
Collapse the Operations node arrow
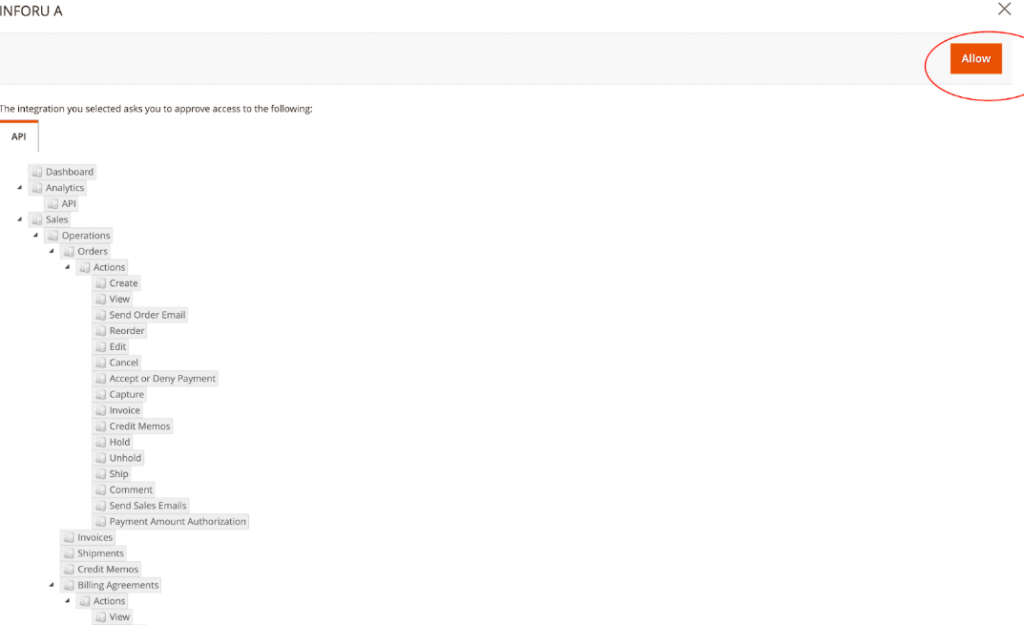(36, 235)
